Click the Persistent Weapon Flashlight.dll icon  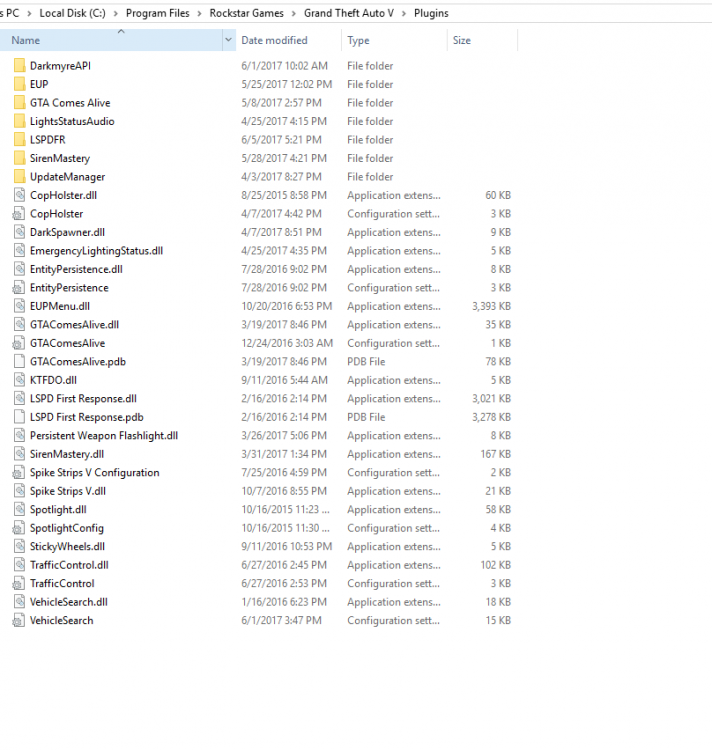pos(19,436)
